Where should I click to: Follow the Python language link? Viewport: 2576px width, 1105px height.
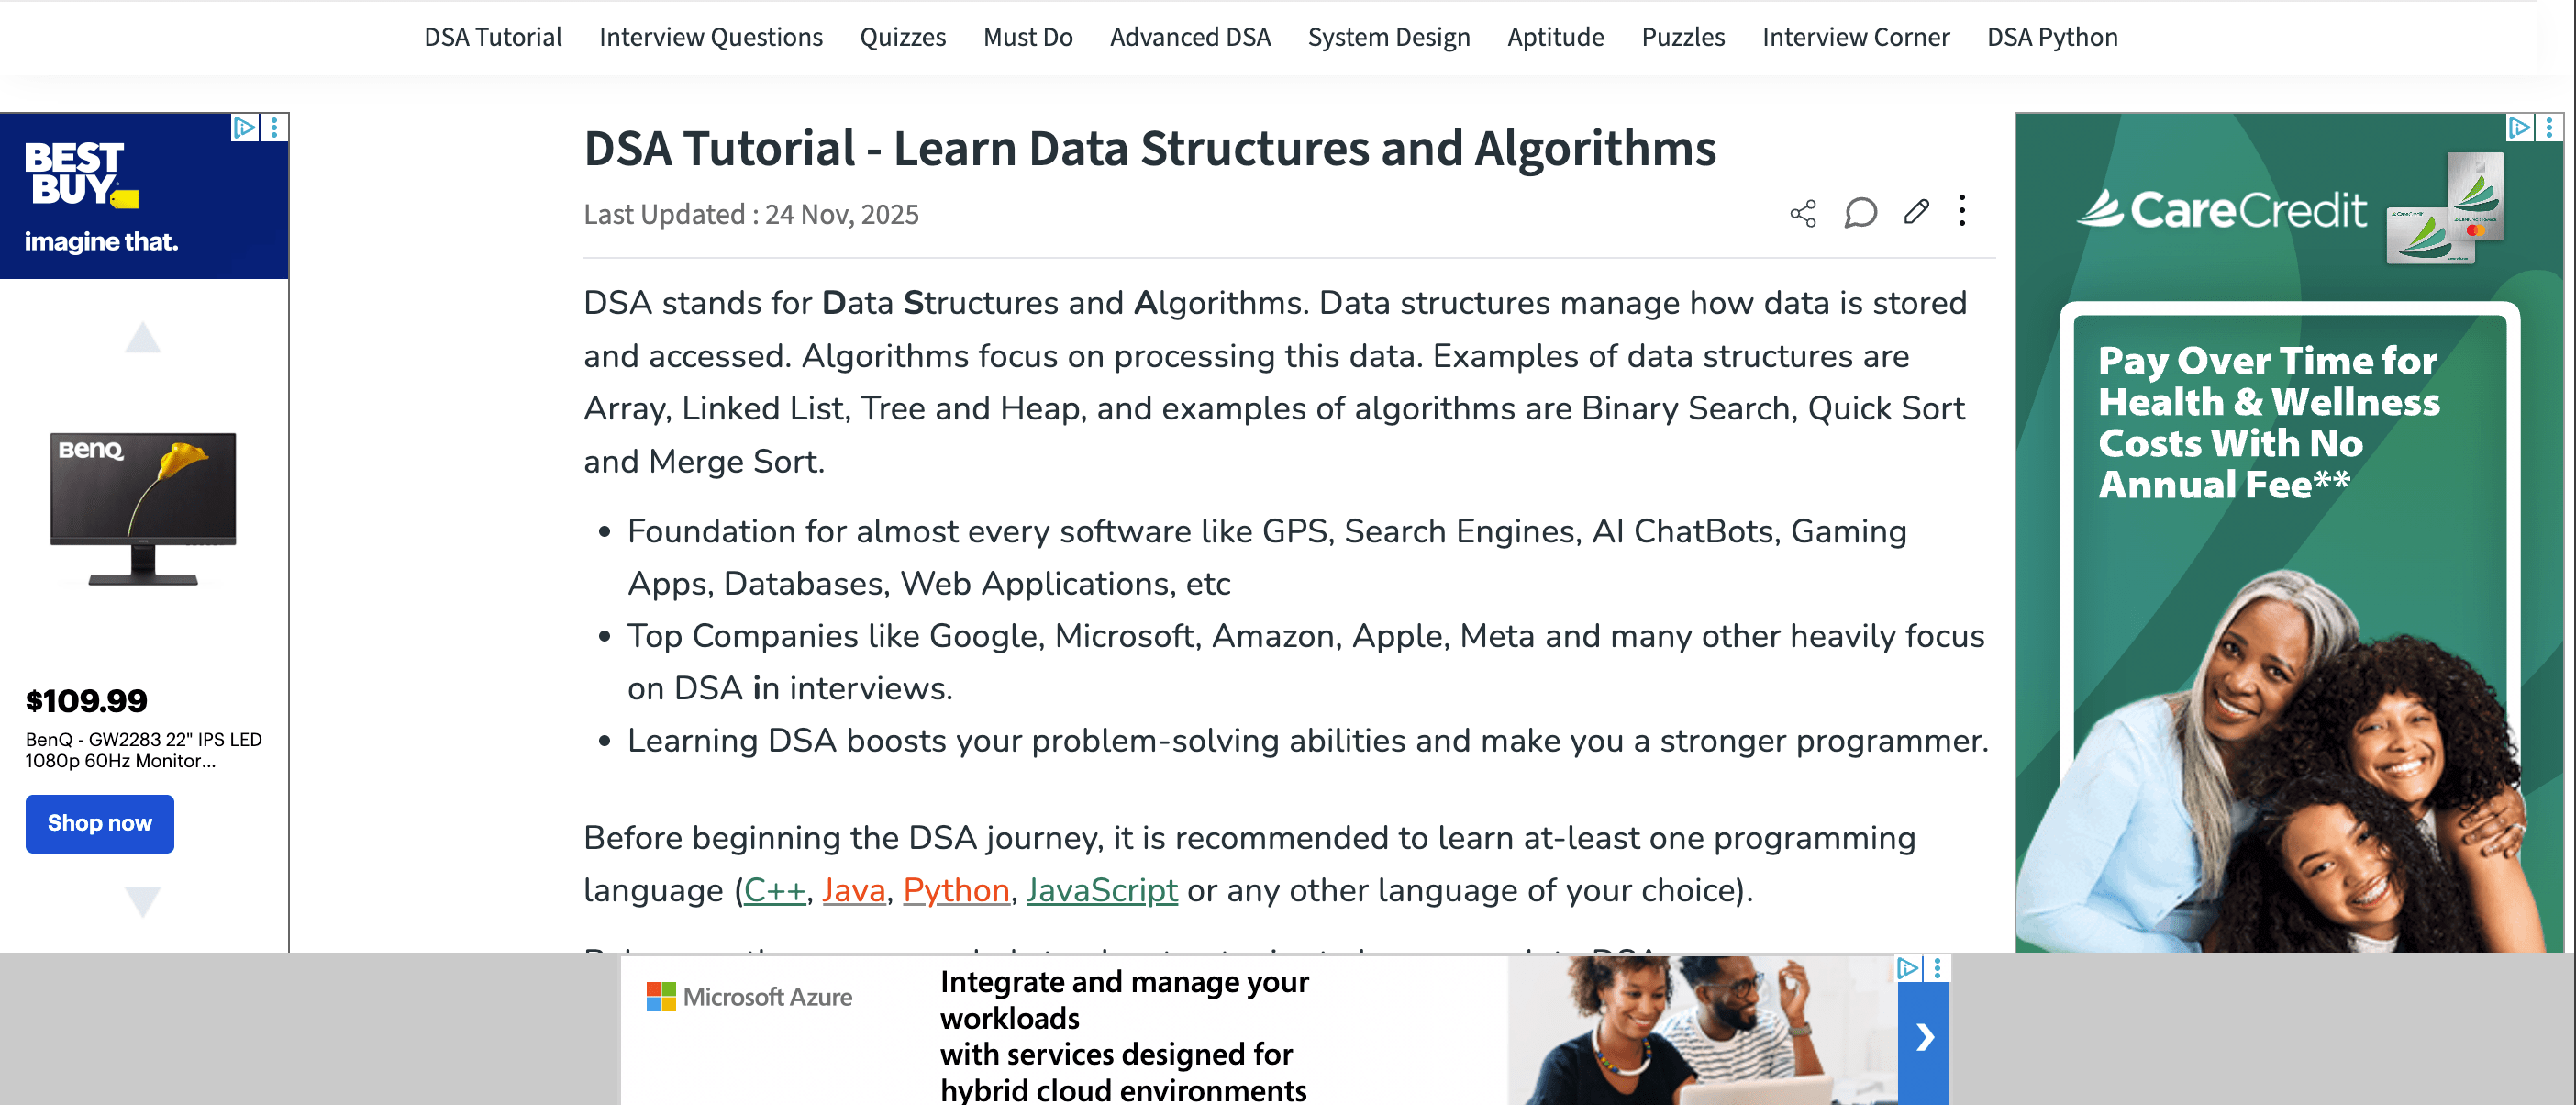coord(955,890)
